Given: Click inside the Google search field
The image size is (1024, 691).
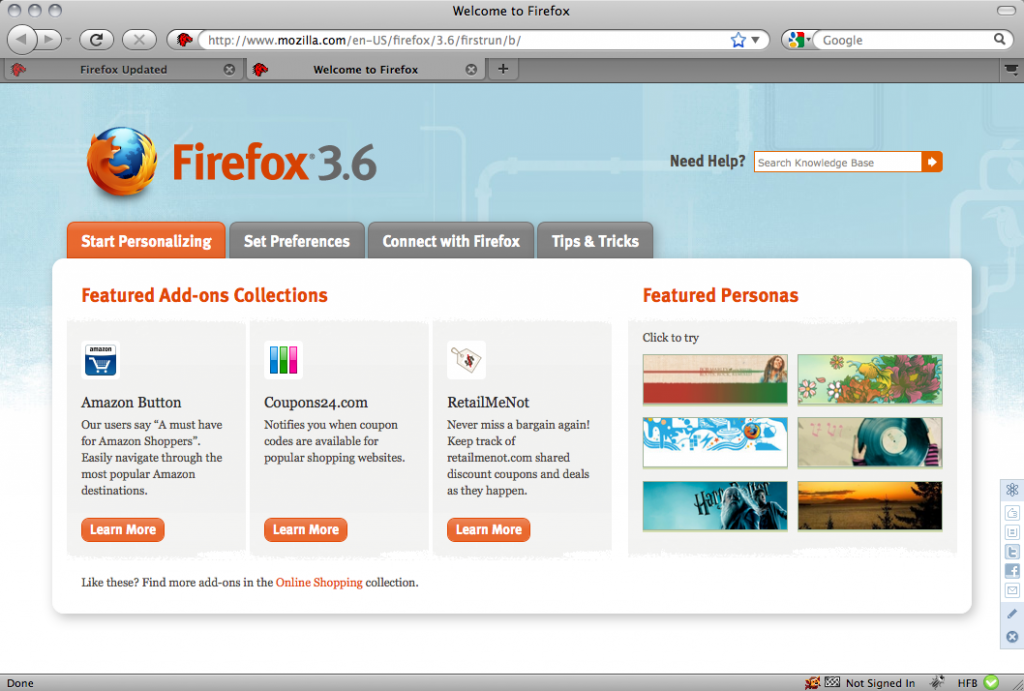Looking at the screenshot, I should (x=904, y=40).
